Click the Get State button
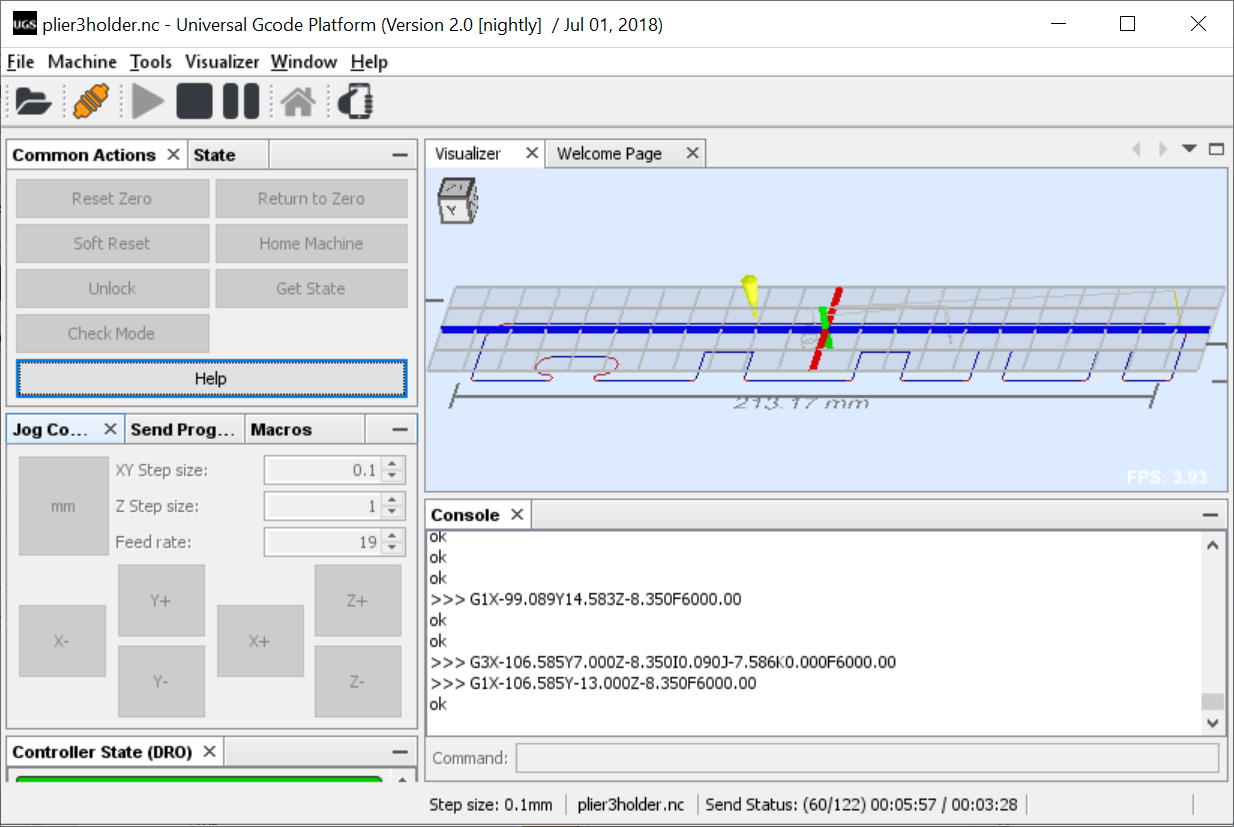Image resolution: width=1234 pixels, height=827 pixels. (x=311, y=289)
